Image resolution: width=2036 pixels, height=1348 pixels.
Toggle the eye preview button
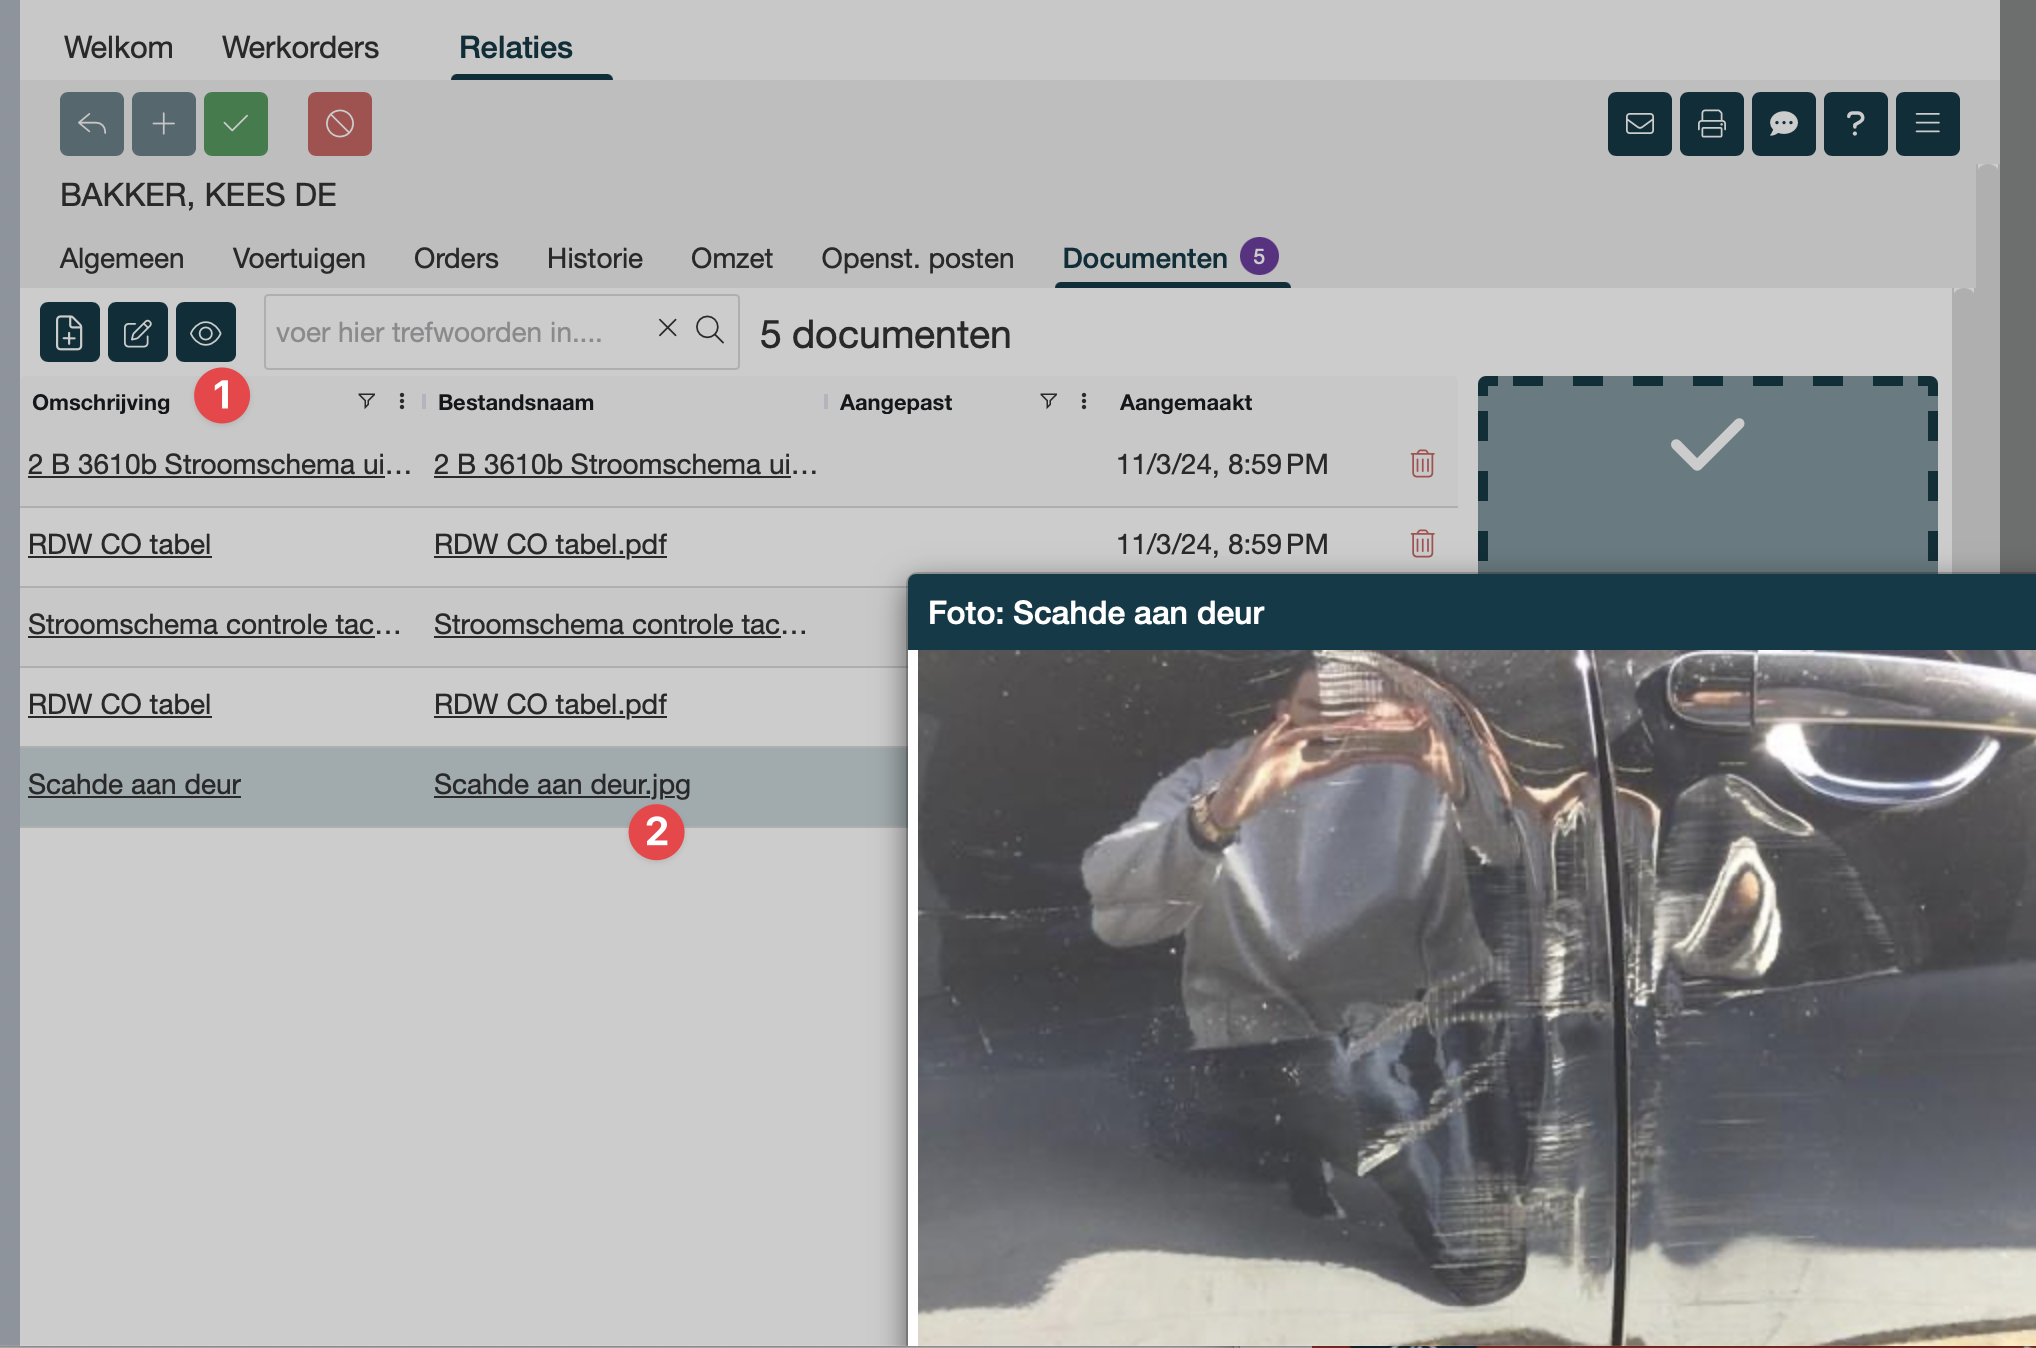205,332
